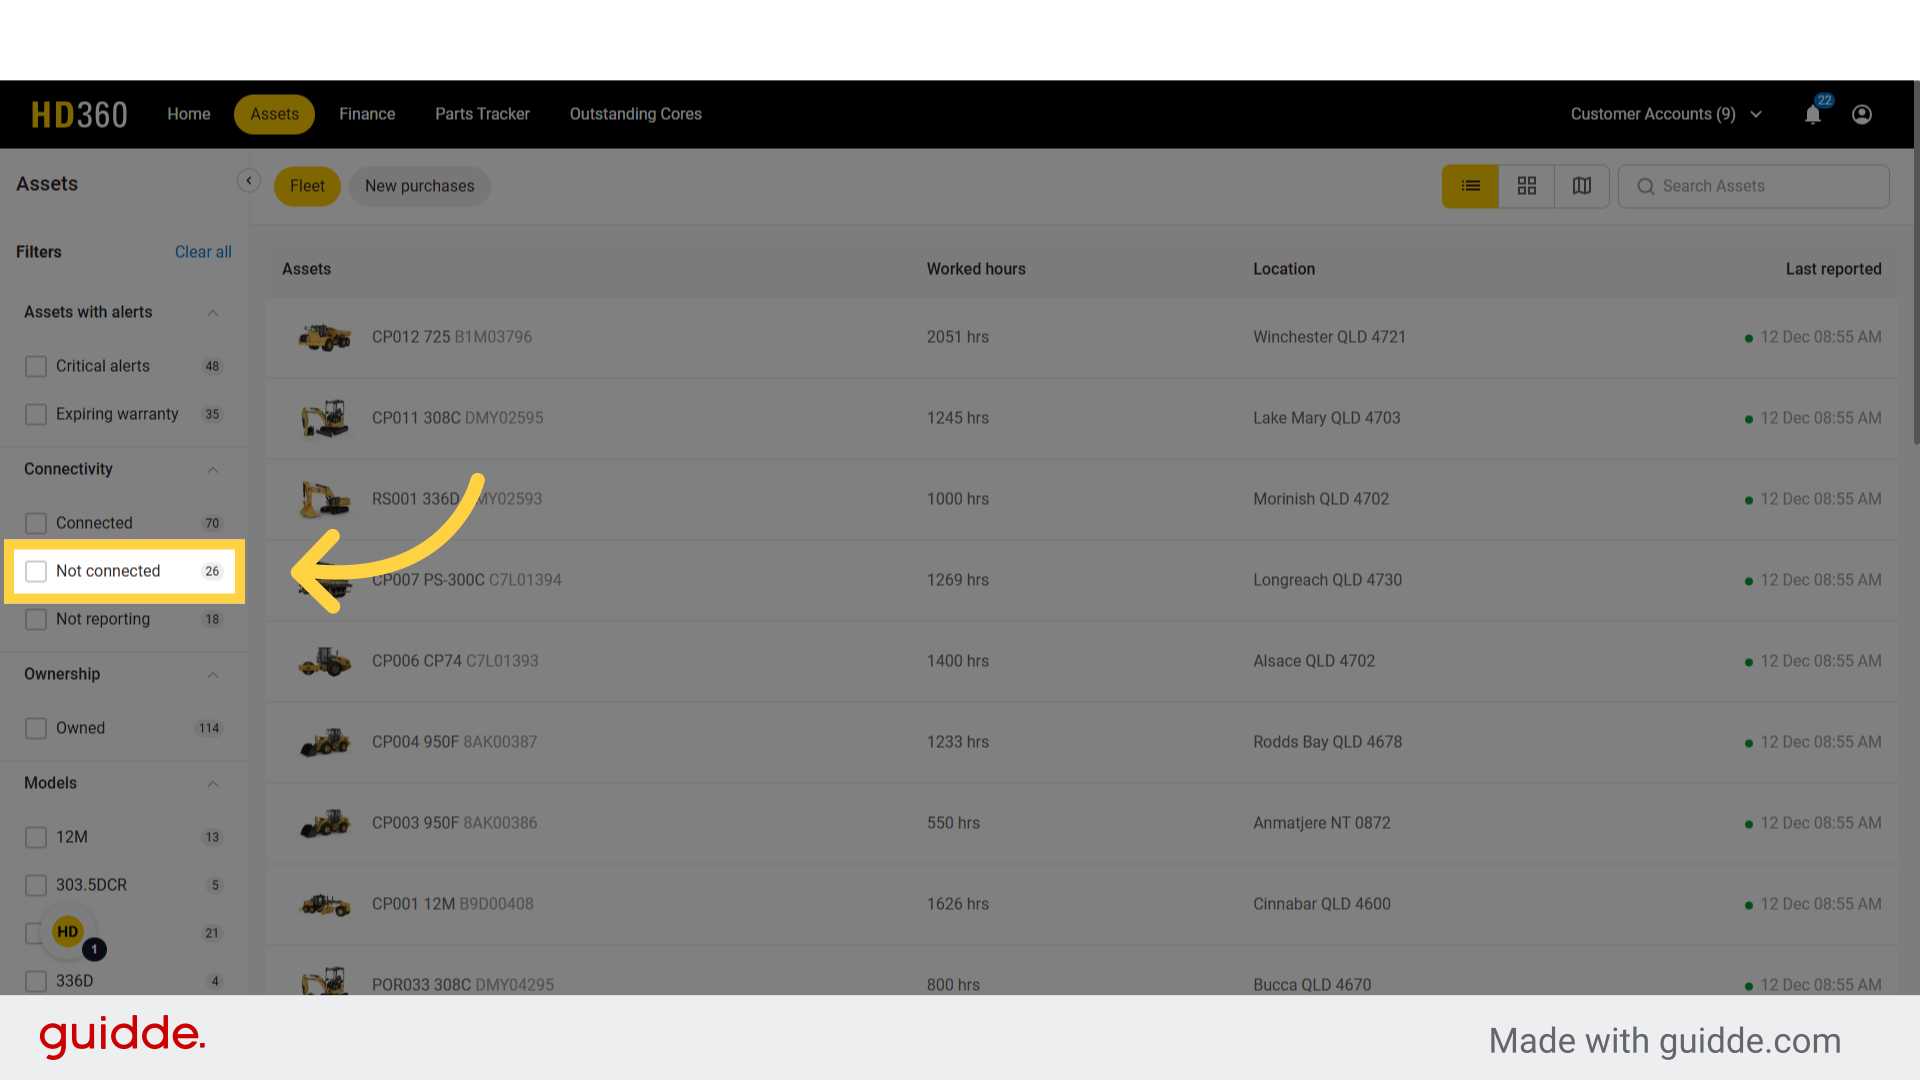Open the notifications bell showing 22 alerts
The height and width of the screenshot is (1080, 1920).
point(1813,114)
